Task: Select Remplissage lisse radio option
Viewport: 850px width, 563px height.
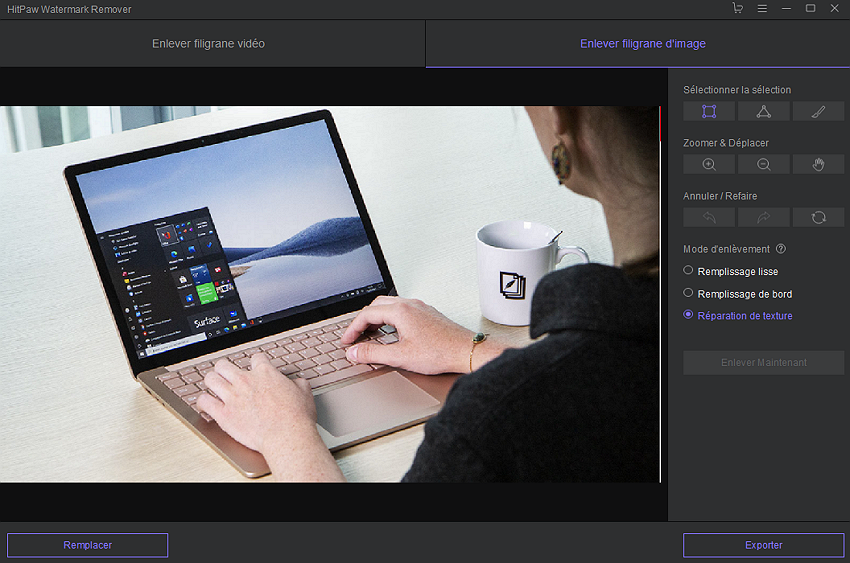Action: tap(688, 271)
